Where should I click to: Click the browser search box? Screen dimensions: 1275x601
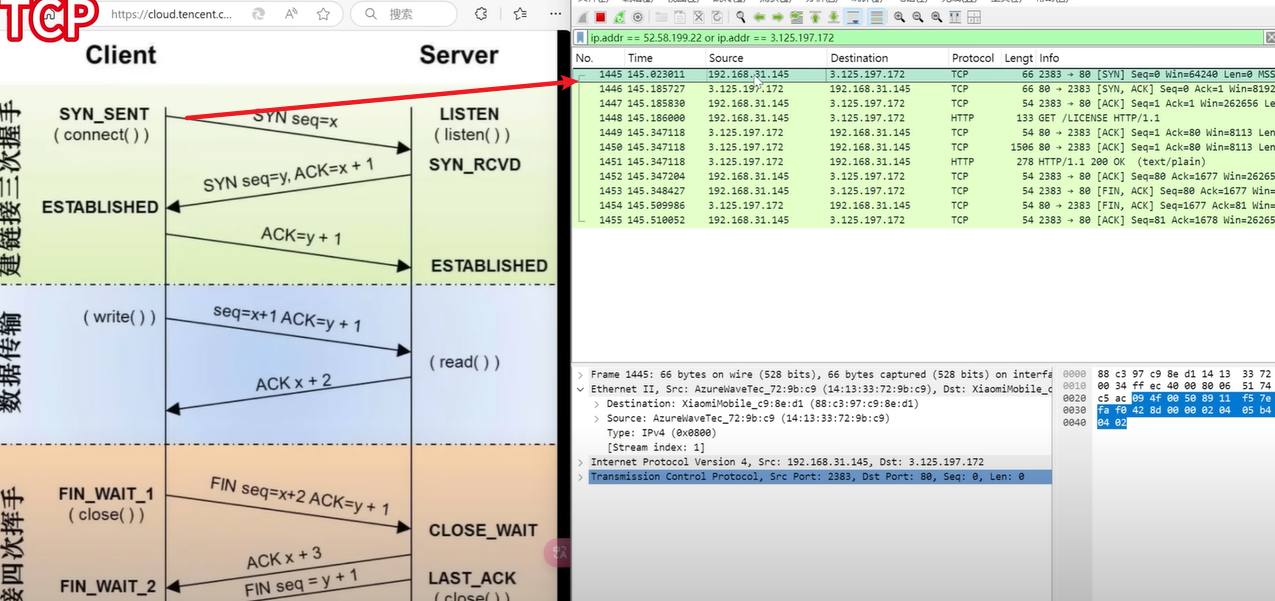(404, 14)
